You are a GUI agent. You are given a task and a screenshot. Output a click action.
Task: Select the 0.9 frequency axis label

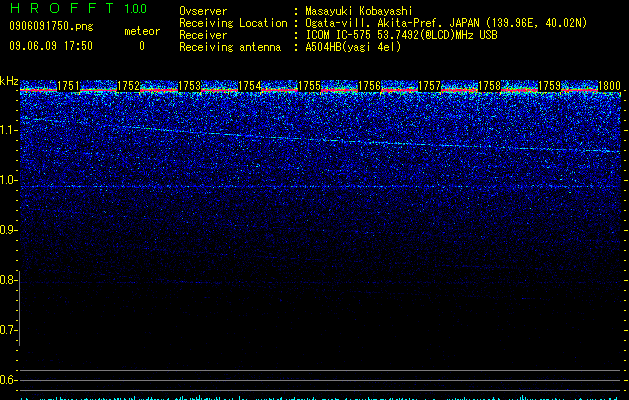click(x=7, y=230)
